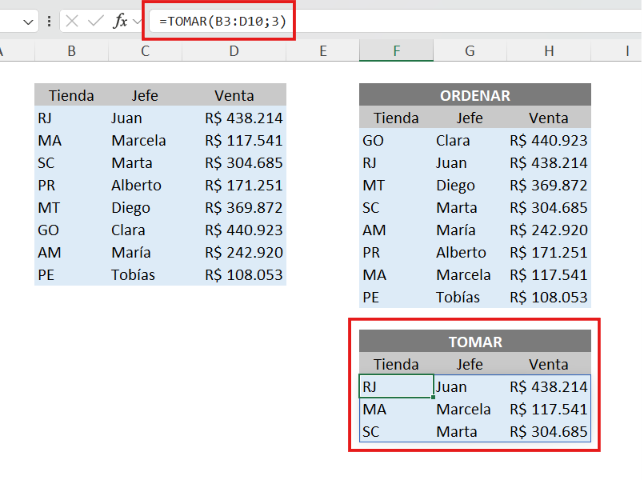Click Tienda header in the source table
Screen dimensions: 642x480
72,95
